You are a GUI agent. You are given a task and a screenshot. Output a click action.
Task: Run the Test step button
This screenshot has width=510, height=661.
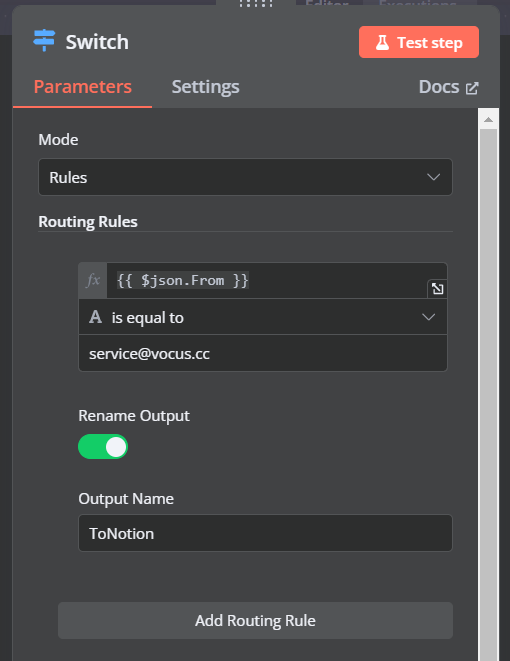419,42
